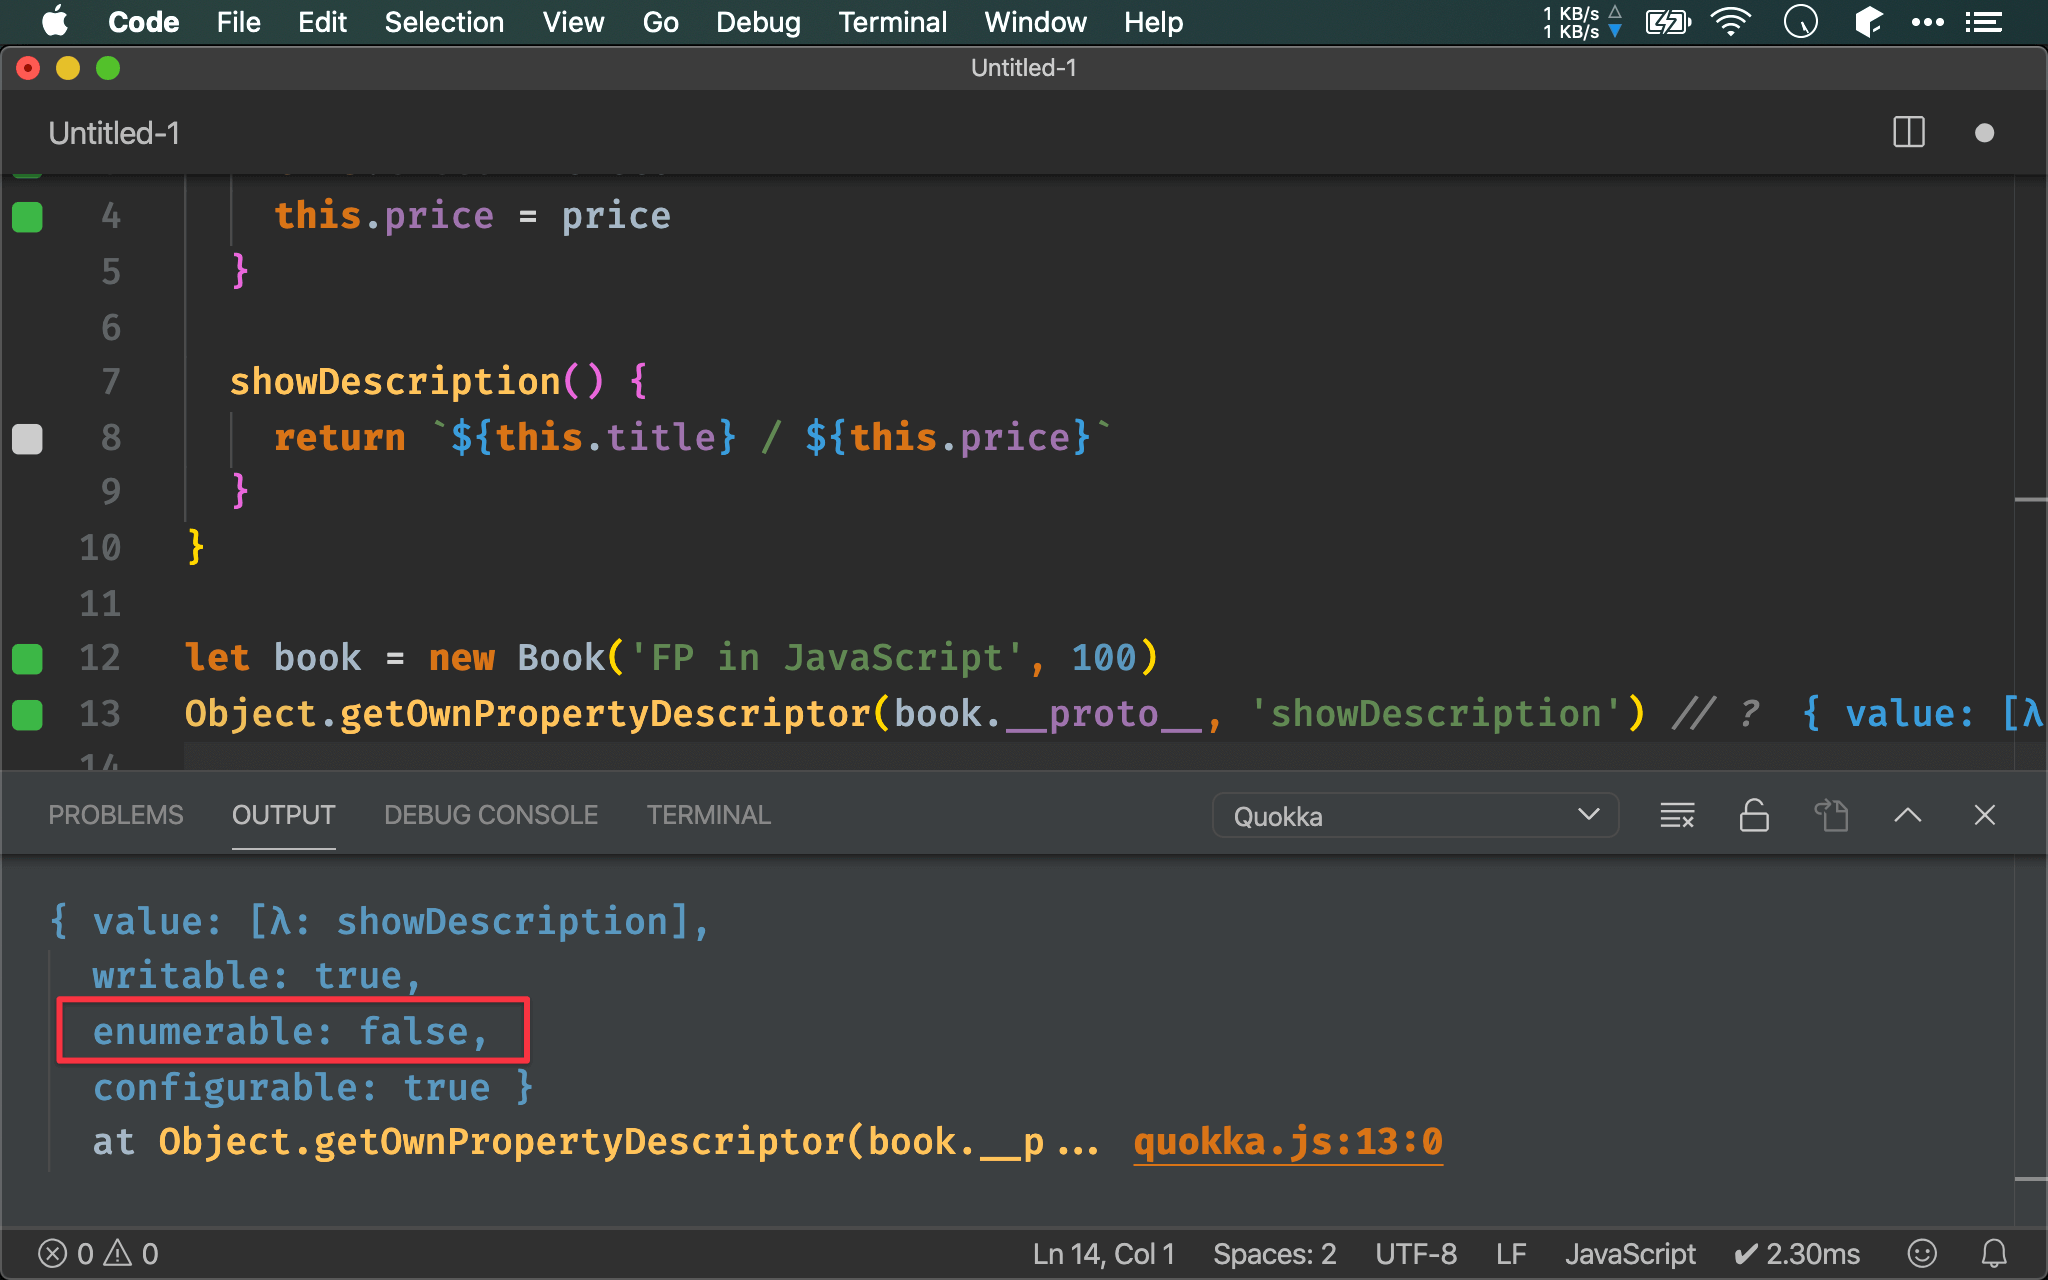The width and height of the screenshot is (2048, 1280).
Task: Open the log output file icon
Action: tap(1831, 816)
